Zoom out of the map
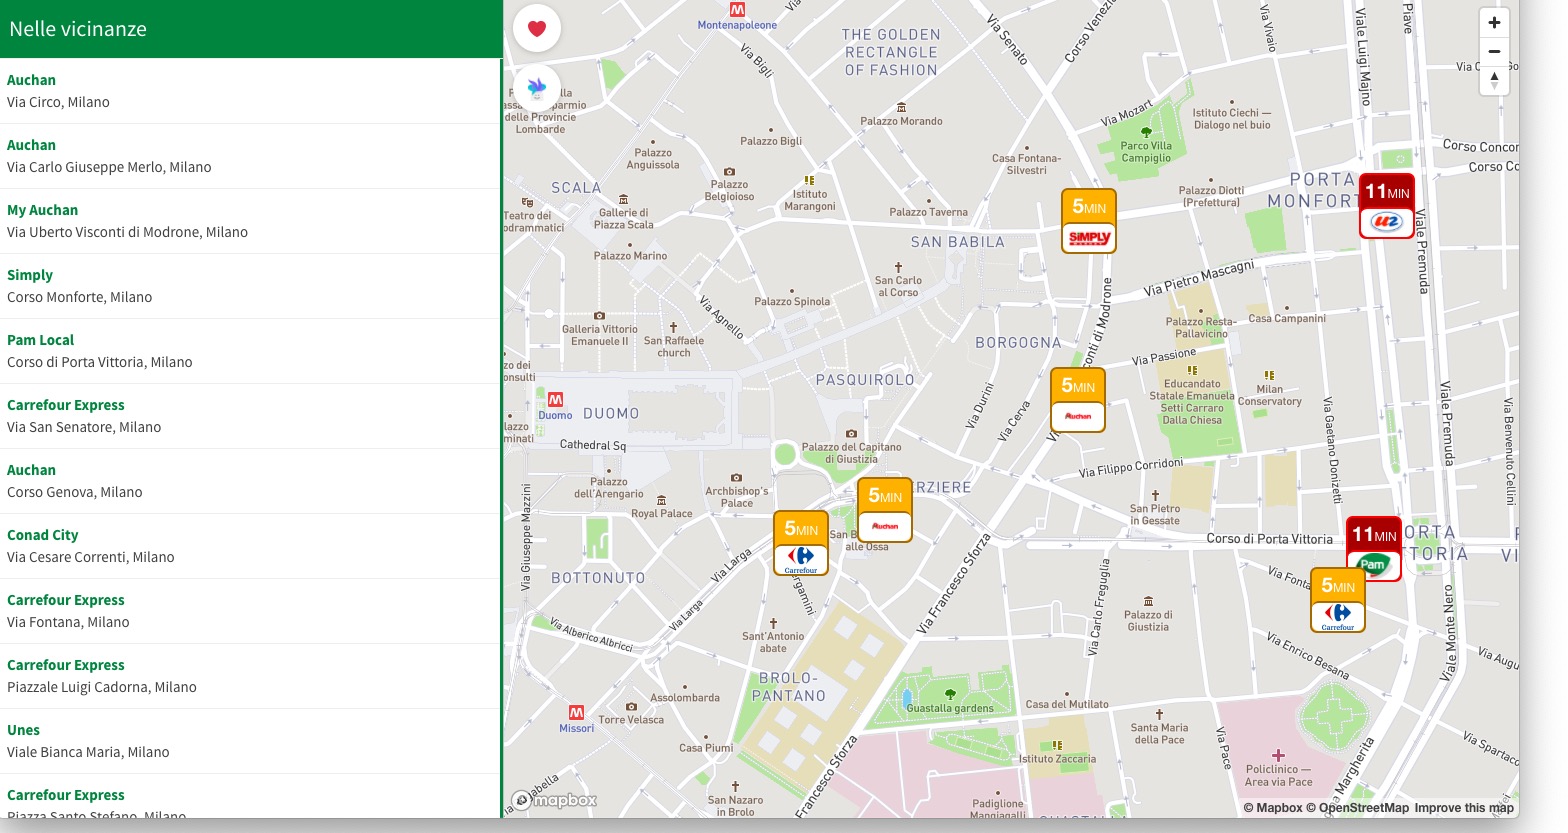 [1494, 52]
